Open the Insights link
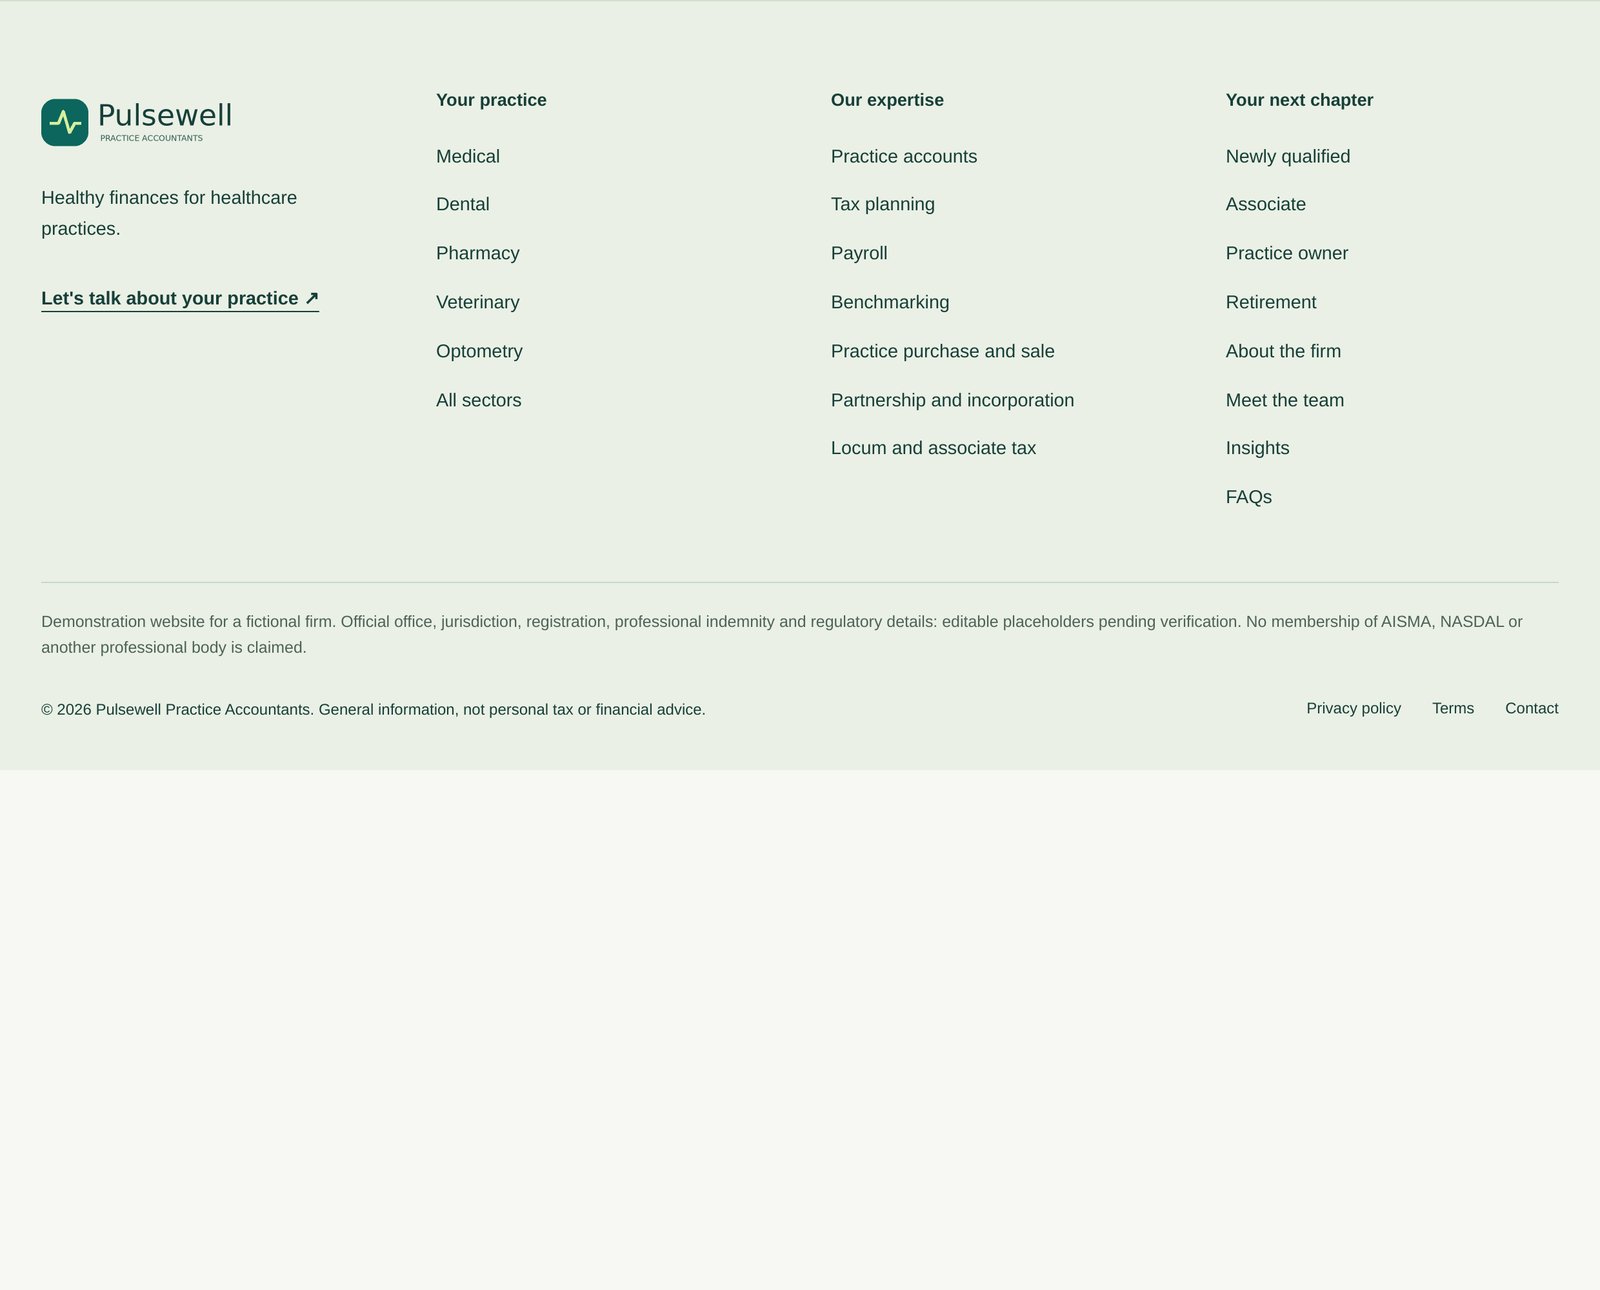Screen dimensions: 1600x1290 coord(1258,448)
